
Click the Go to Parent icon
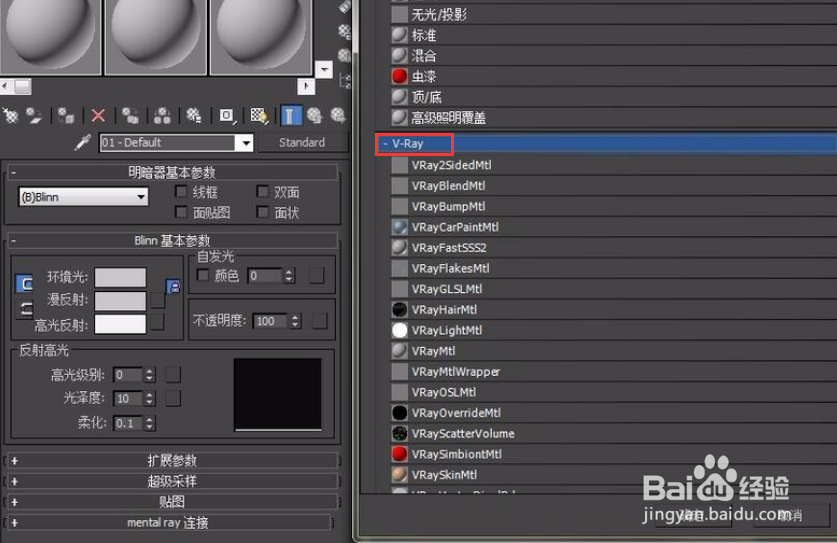pos(315,115)
